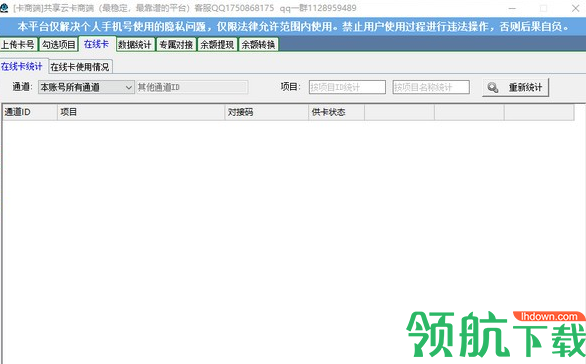Open the 数据统计 tab

pos(135,45)
